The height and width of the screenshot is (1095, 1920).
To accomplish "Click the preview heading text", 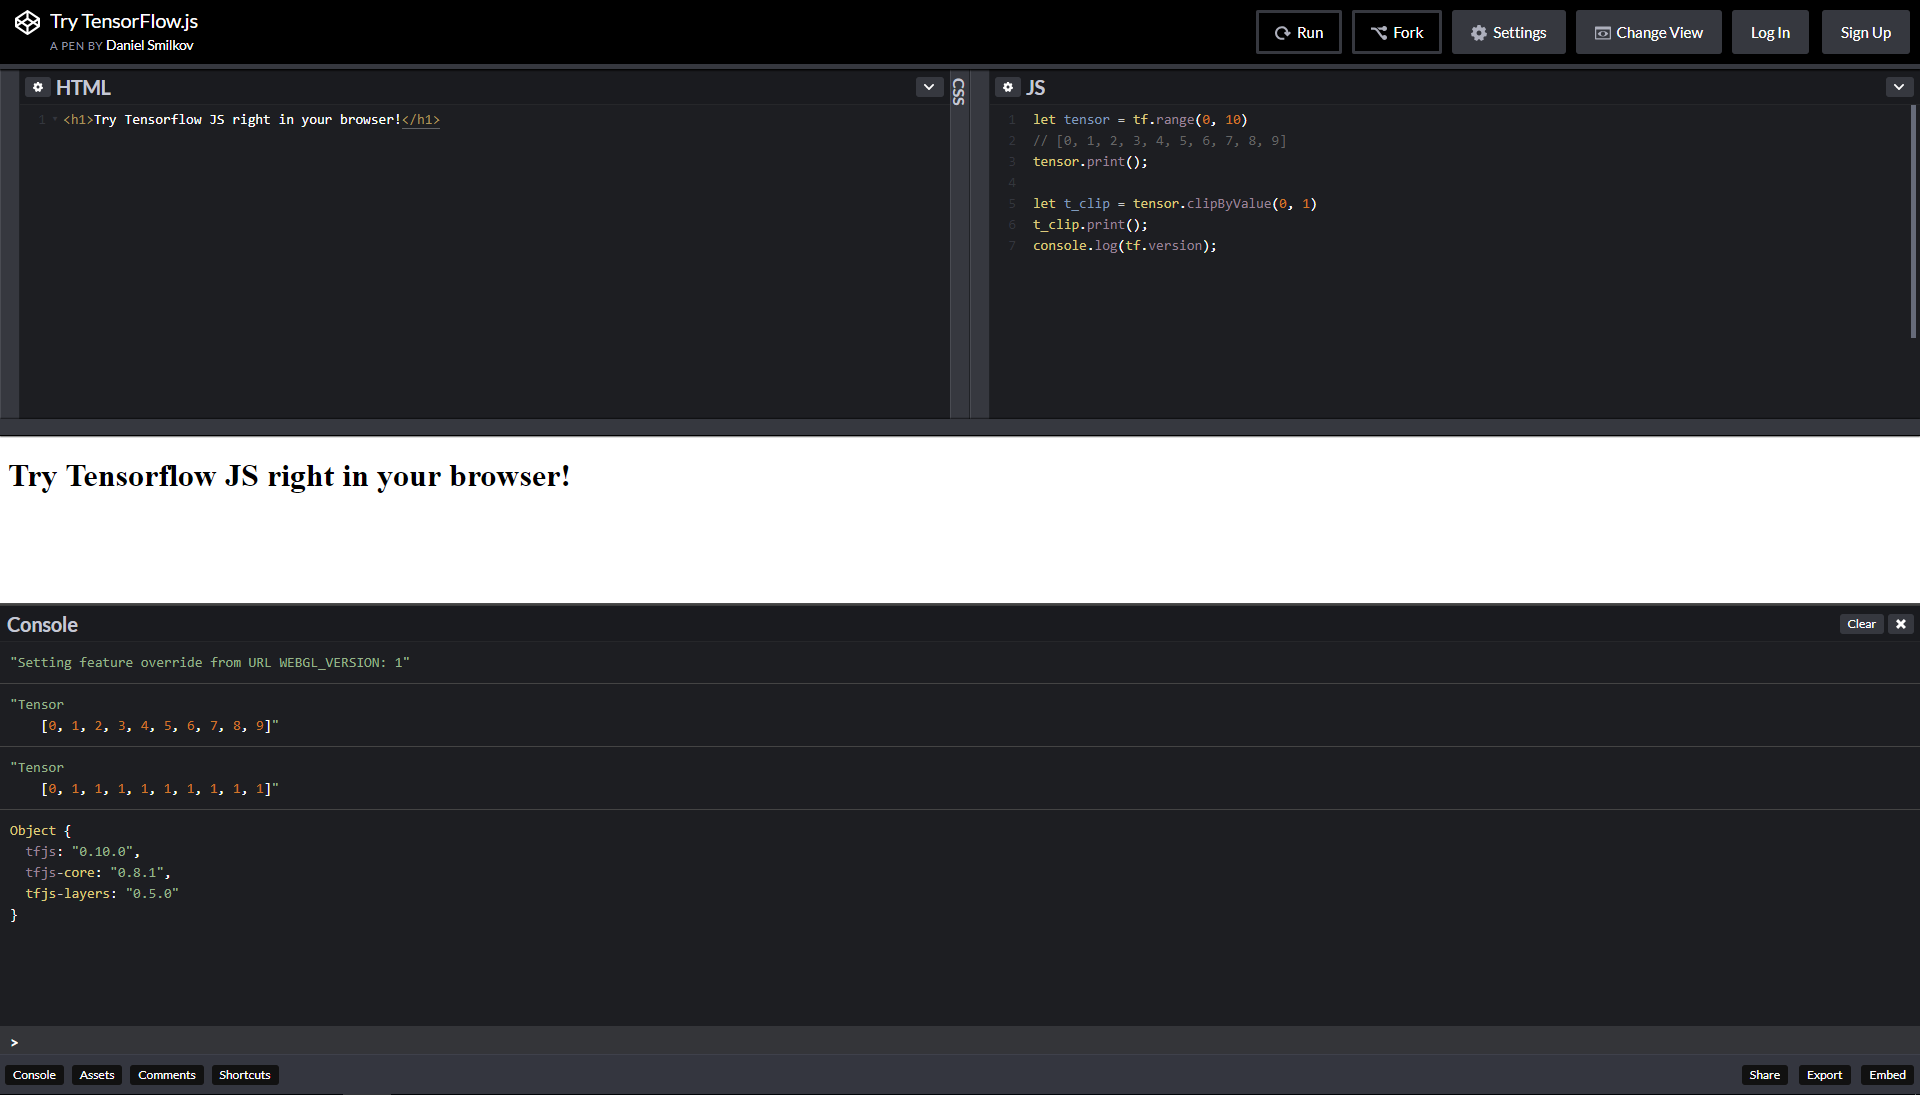I will [290, 476].
